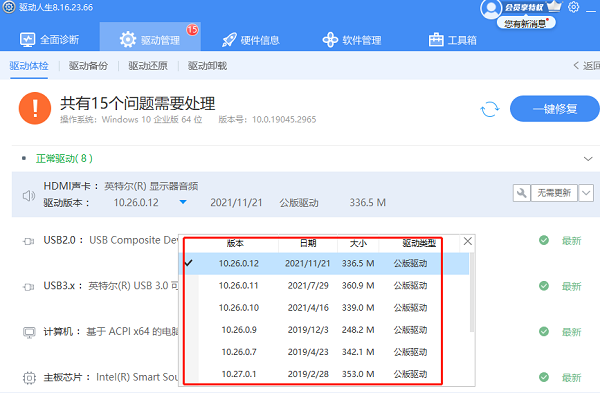This screenshot has height=393, width=600.
Task: Select version 10.26.0.9 in list
Action: coord(324,330)
